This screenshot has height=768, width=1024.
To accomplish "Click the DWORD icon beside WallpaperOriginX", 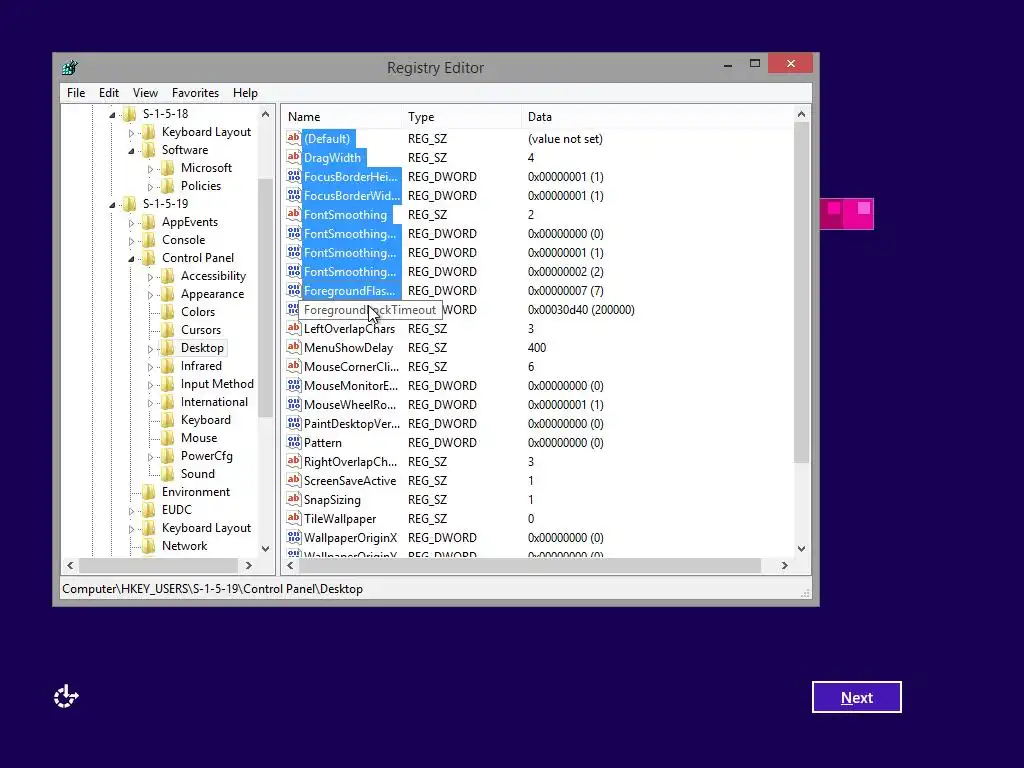I will [x=294, y=537].
